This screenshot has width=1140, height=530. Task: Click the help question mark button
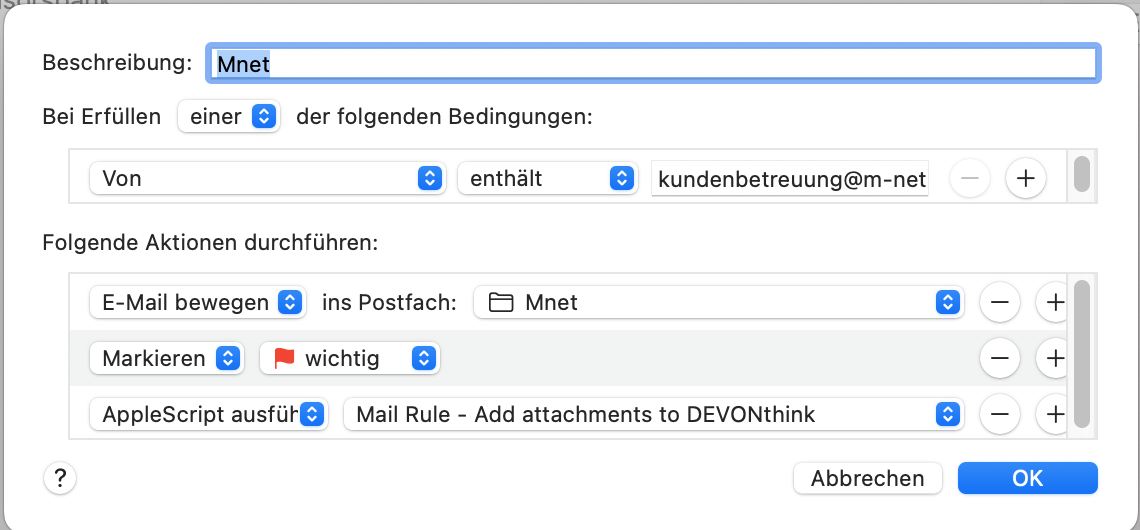[60, 478]
